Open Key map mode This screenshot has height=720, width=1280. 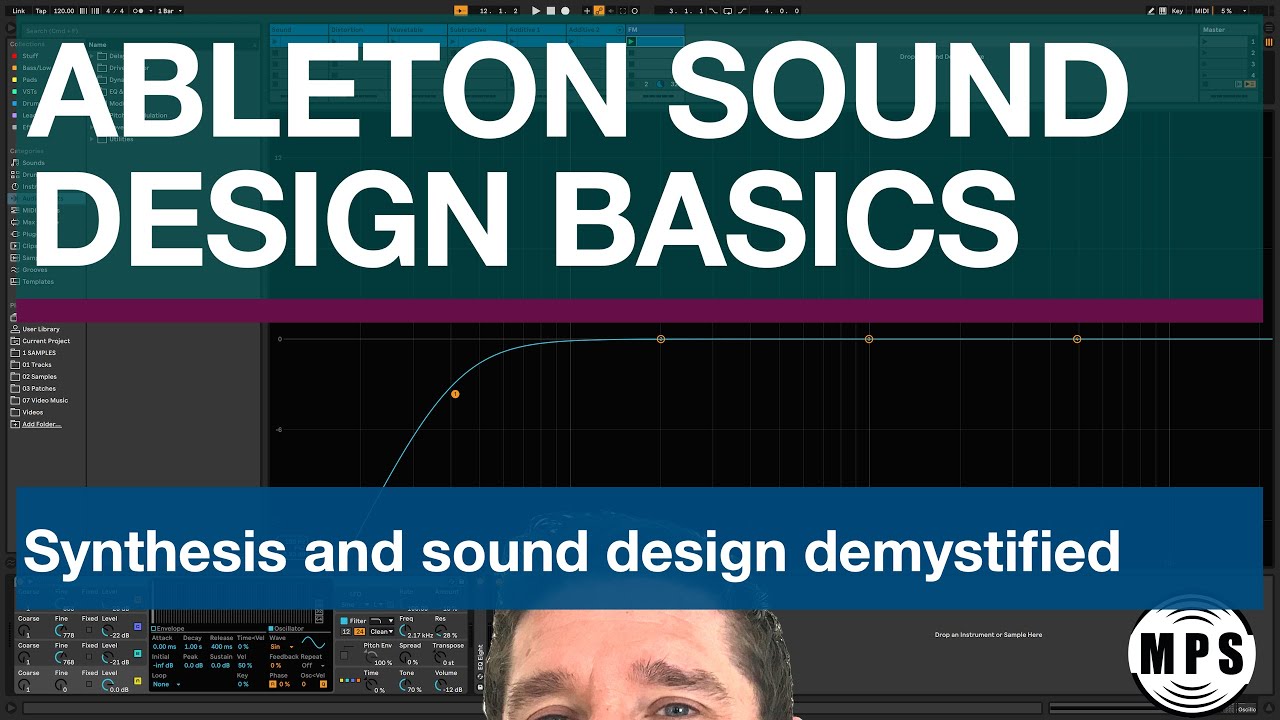(x=1177, y=11)
